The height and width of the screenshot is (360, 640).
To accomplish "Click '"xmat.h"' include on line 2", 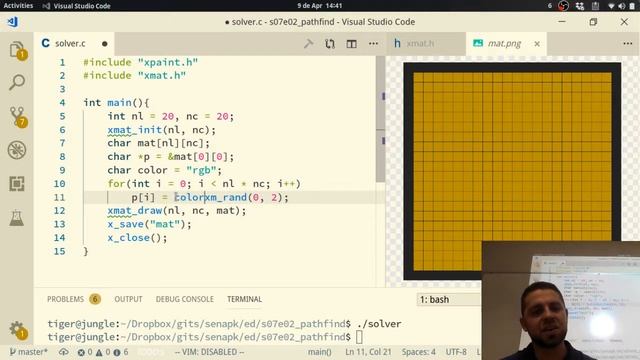I will pyautogui.click(x=162, y=76).
